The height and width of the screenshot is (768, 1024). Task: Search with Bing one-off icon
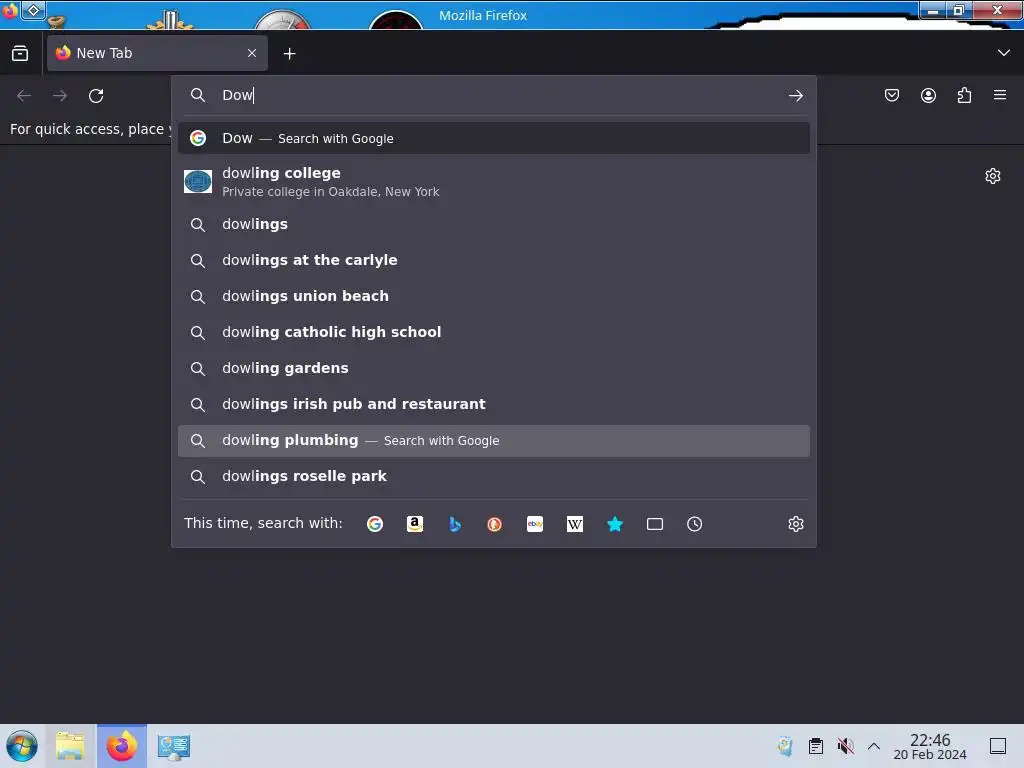tap(455, 524)
